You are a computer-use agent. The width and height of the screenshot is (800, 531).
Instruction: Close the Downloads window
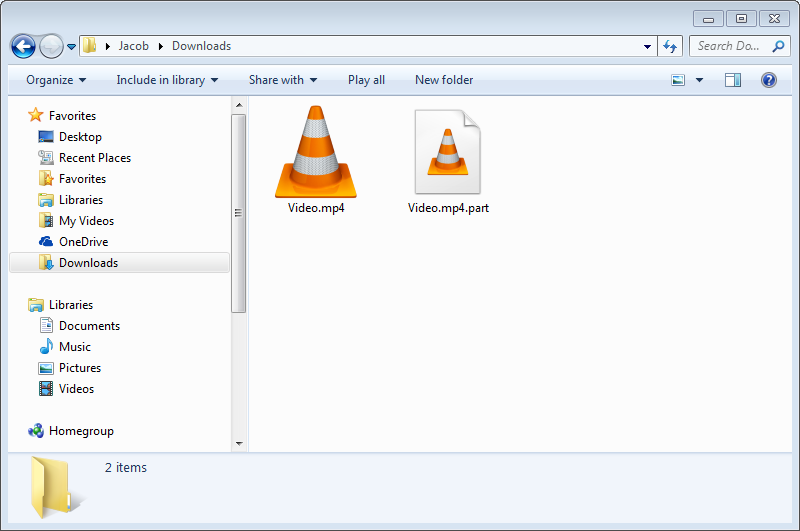tap(774, 19)
